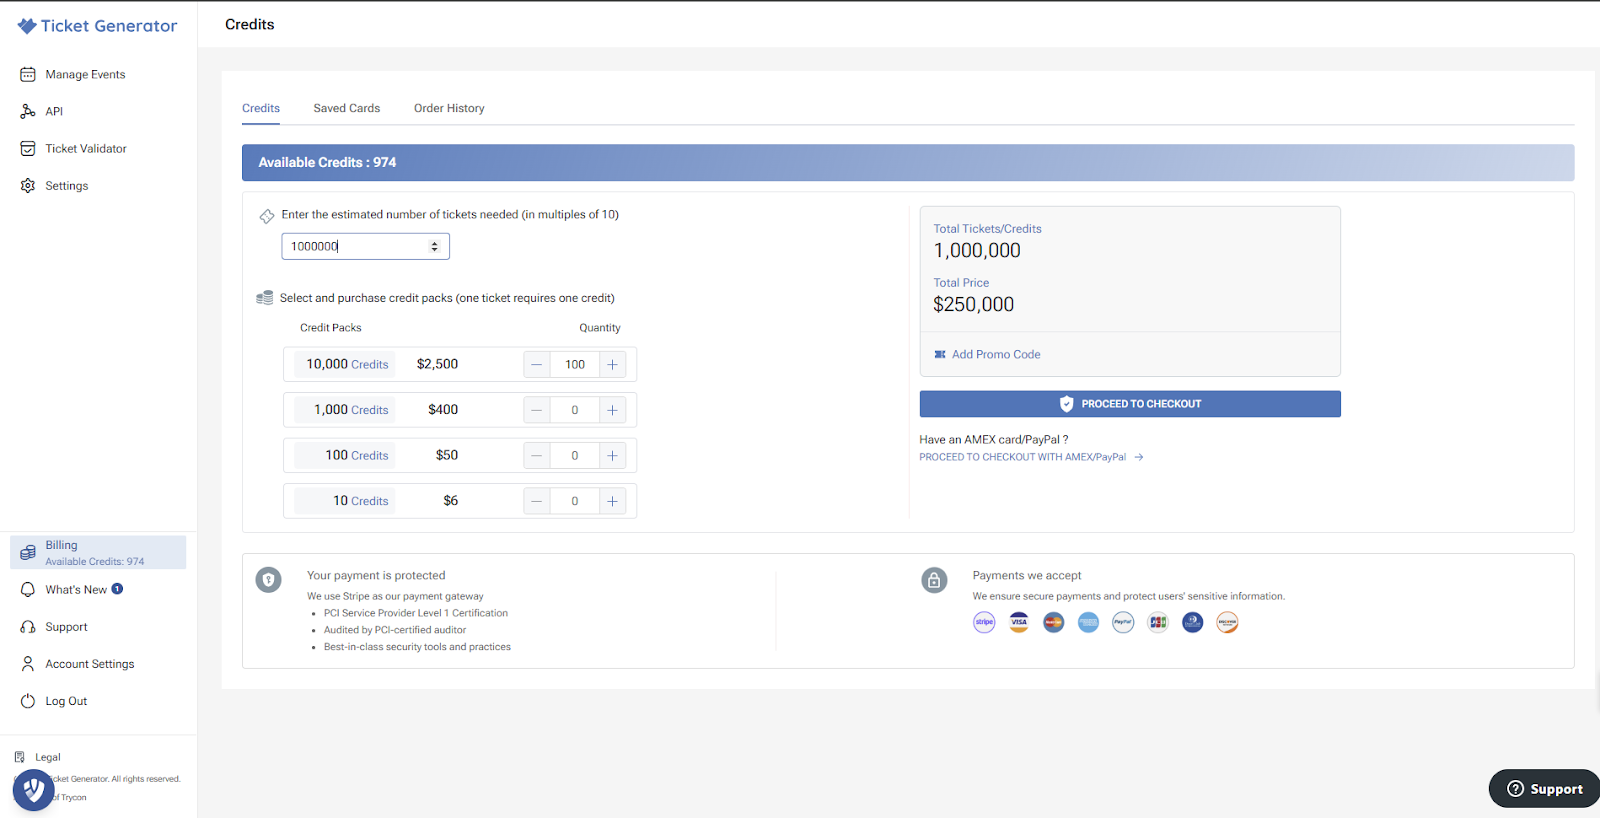Open the Manage Events calendar icon

pyautogui.click(x=28, y=75)
